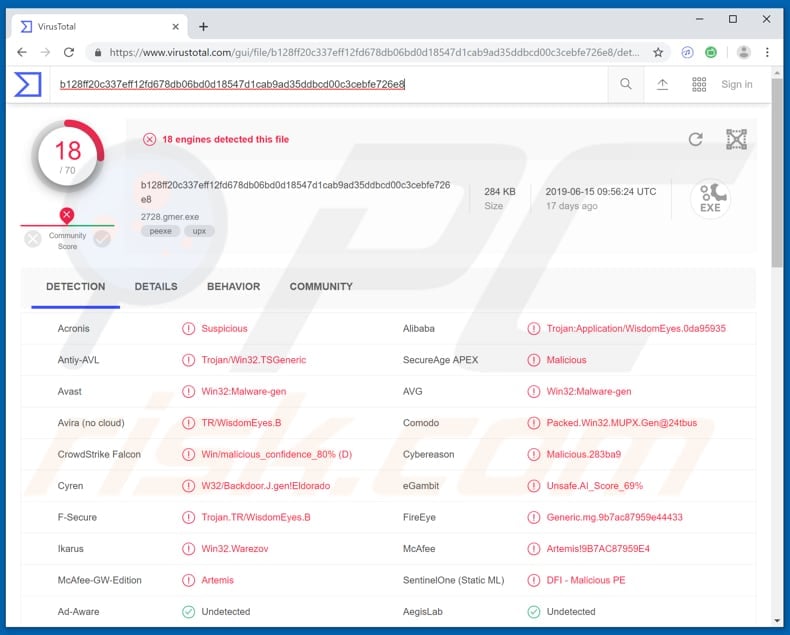Click Trojan/Win32.TSGeneric detection text
This screenshot has height=635, width=790.
tap(254, 360)
